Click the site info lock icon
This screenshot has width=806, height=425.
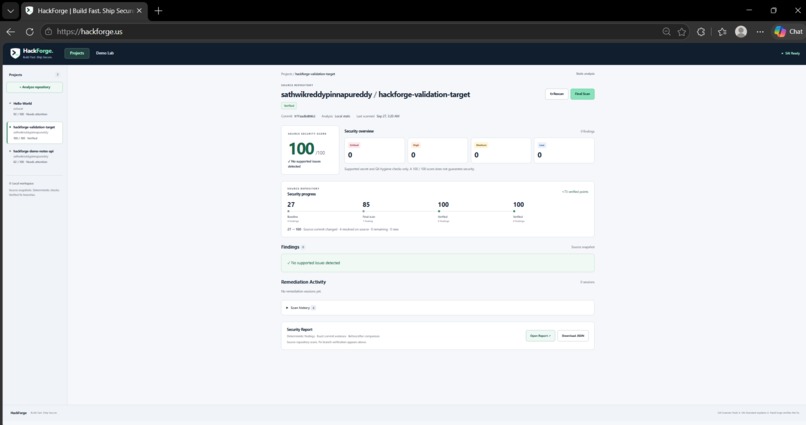point(48,31)
